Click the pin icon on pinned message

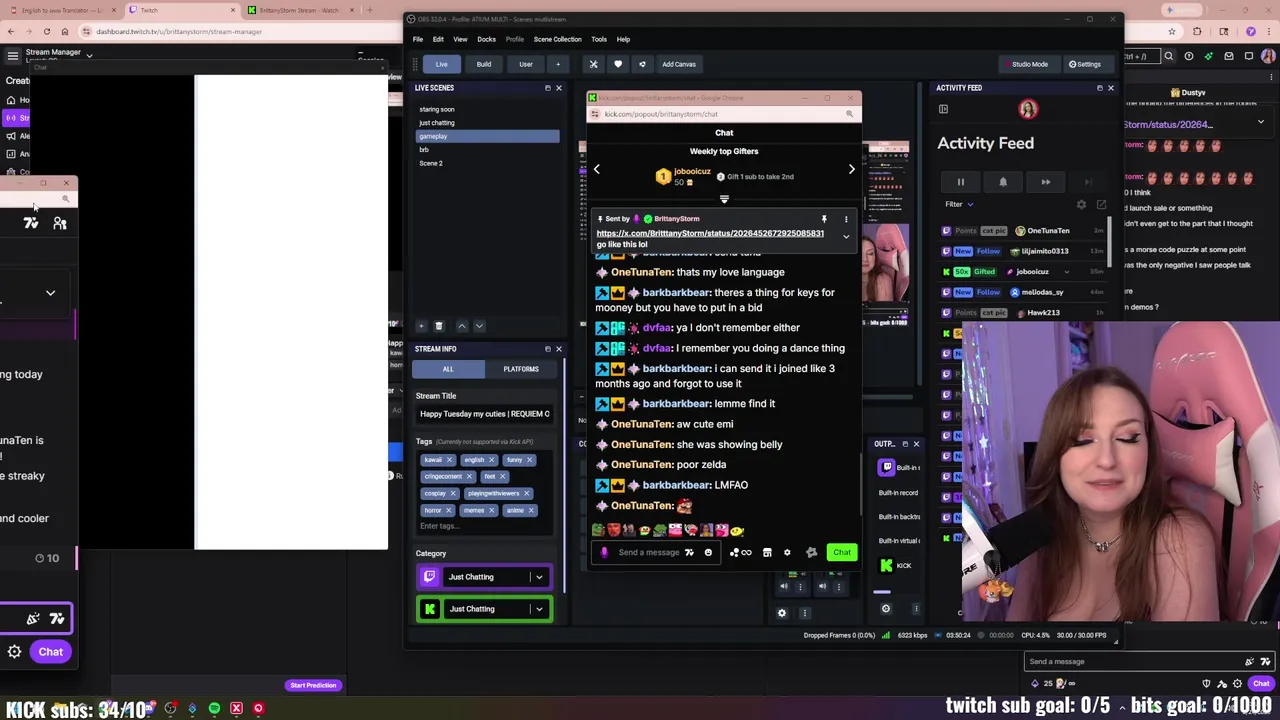pyautogui.click(x=824, y=218)
